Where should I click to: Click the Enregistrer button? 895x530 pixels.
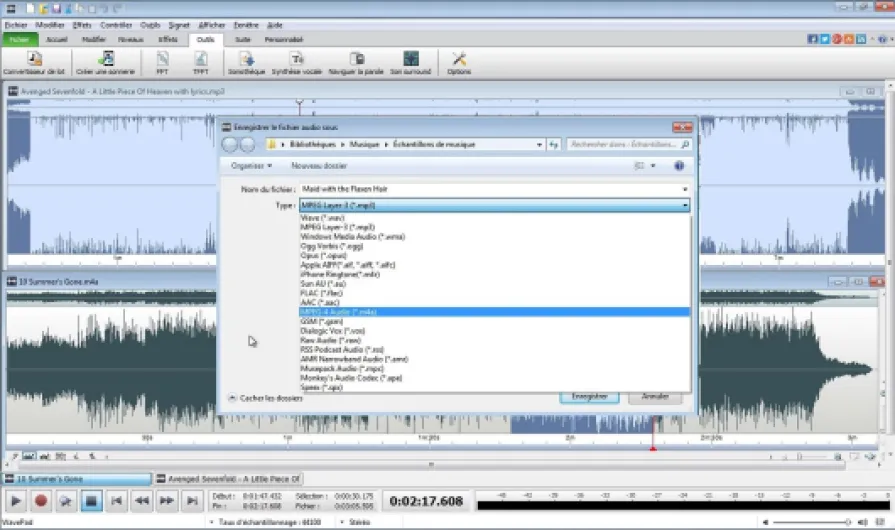[x=589, y=397]
